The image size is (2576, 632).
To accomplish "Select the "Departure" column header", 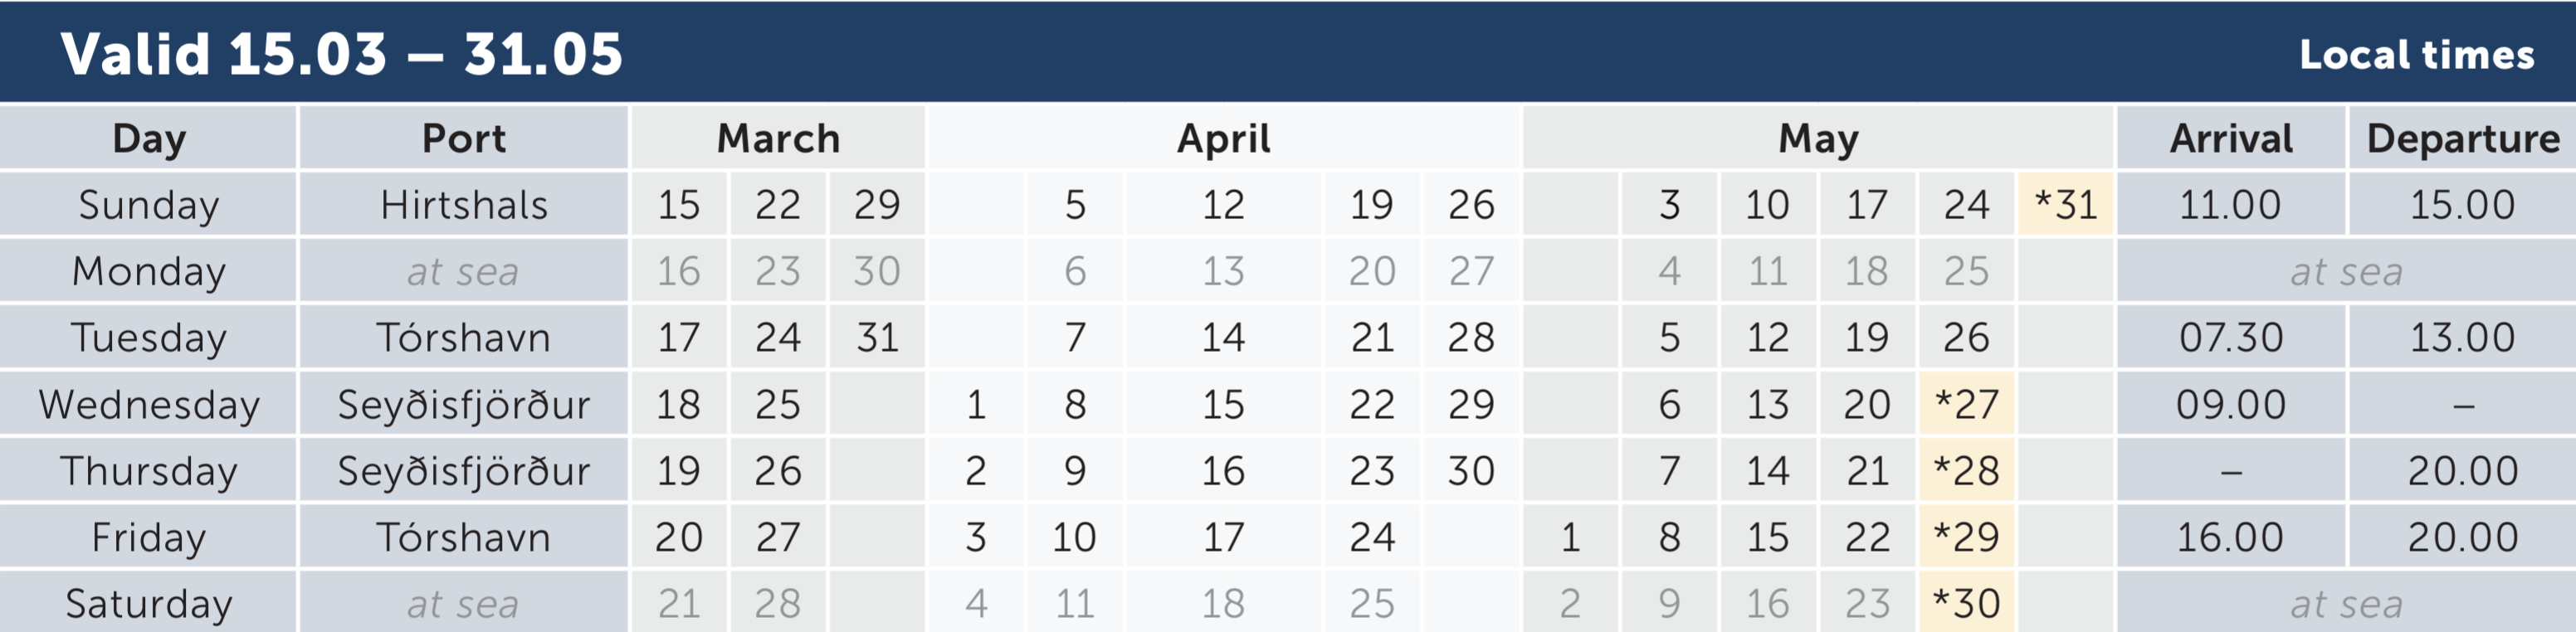I will tap(2462, 138).
